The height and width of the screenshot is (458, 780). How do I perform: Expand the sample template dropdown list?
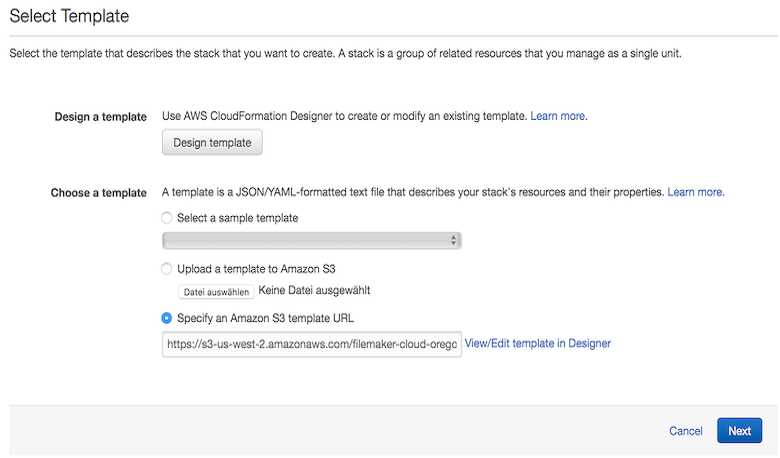pyautogui.click(x=311, y=240)
